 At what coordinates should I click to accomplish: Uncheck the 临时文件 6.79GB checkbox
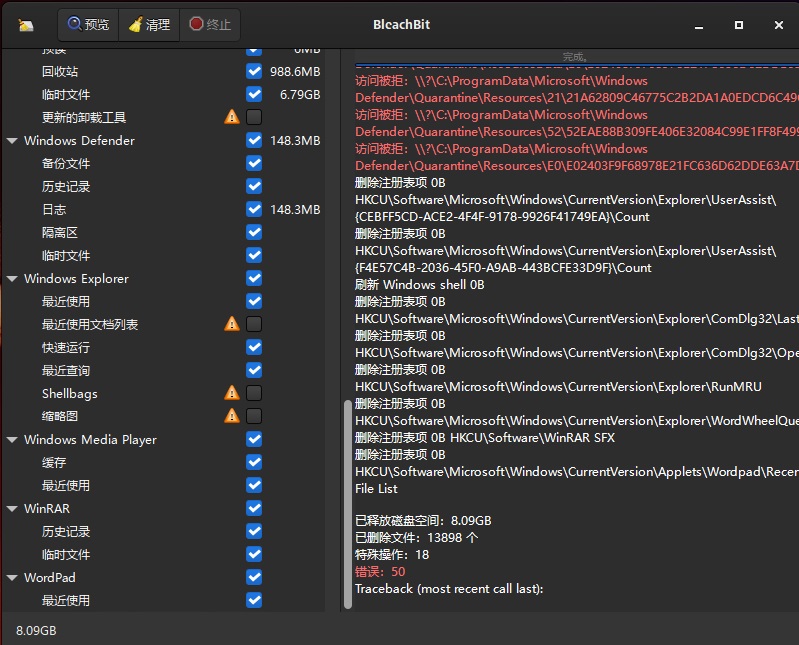[254, 94]
